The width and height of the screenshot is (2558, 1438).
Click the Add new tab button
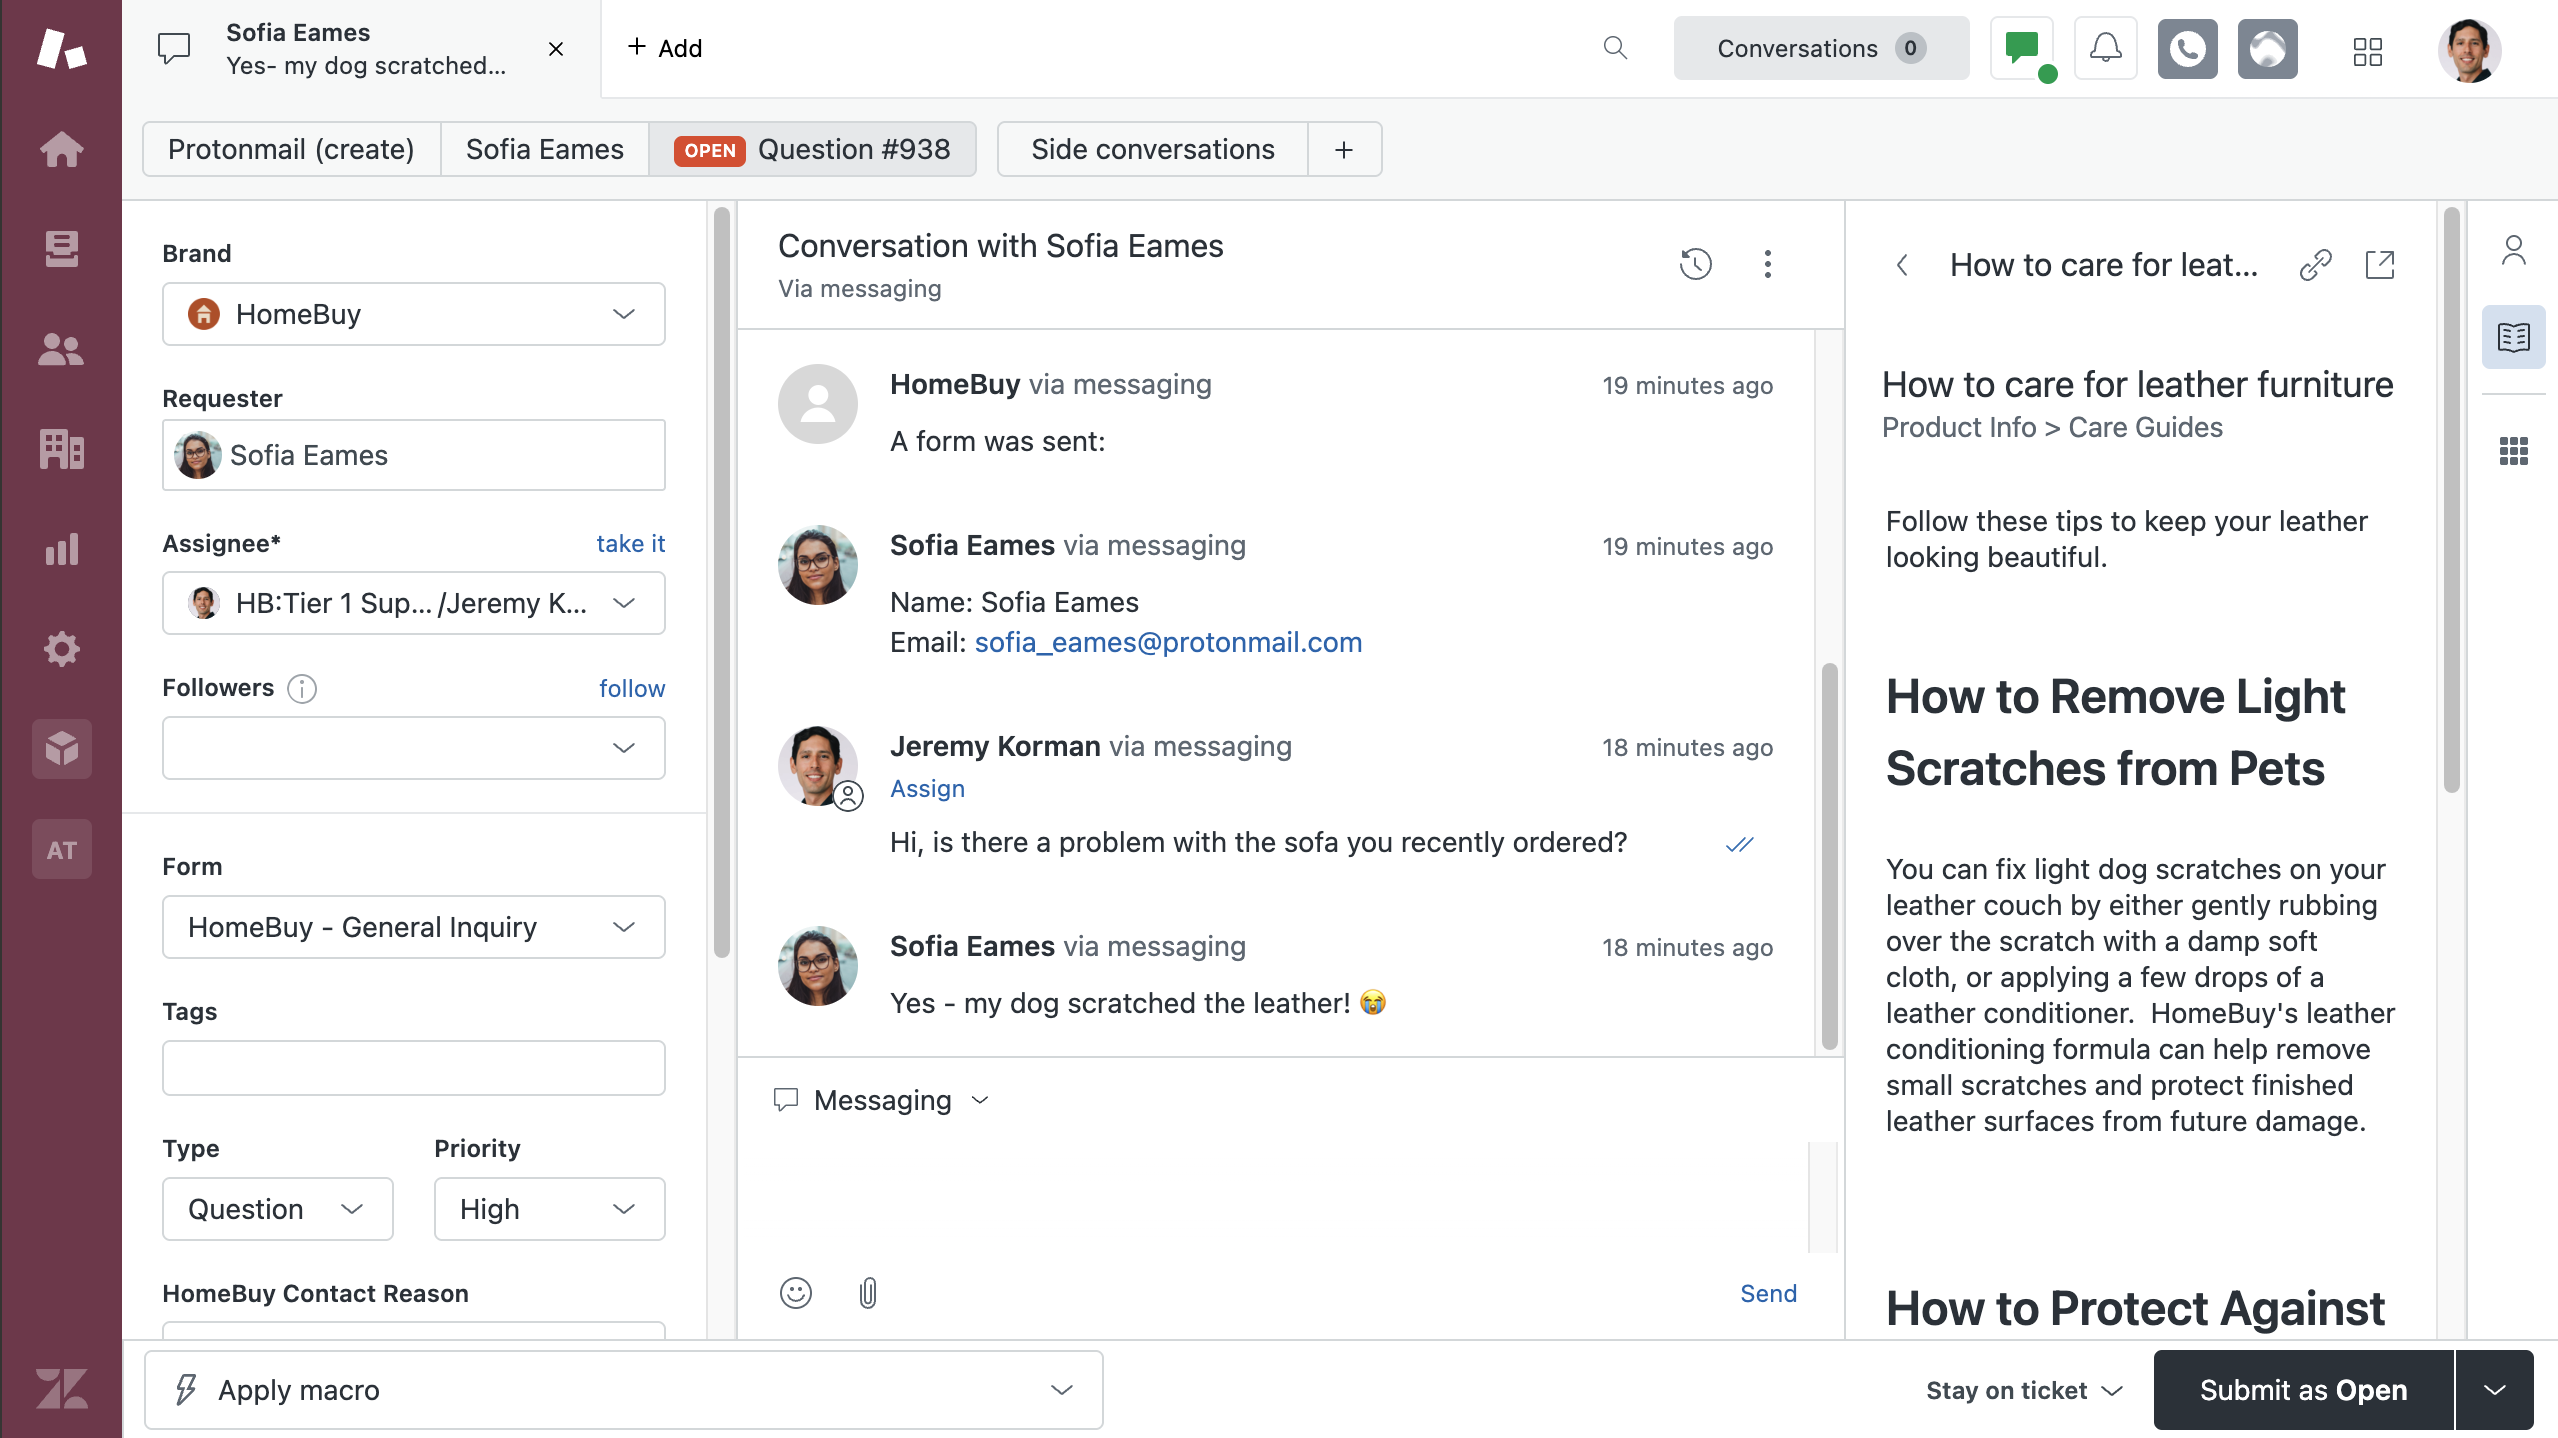point(664,48)
